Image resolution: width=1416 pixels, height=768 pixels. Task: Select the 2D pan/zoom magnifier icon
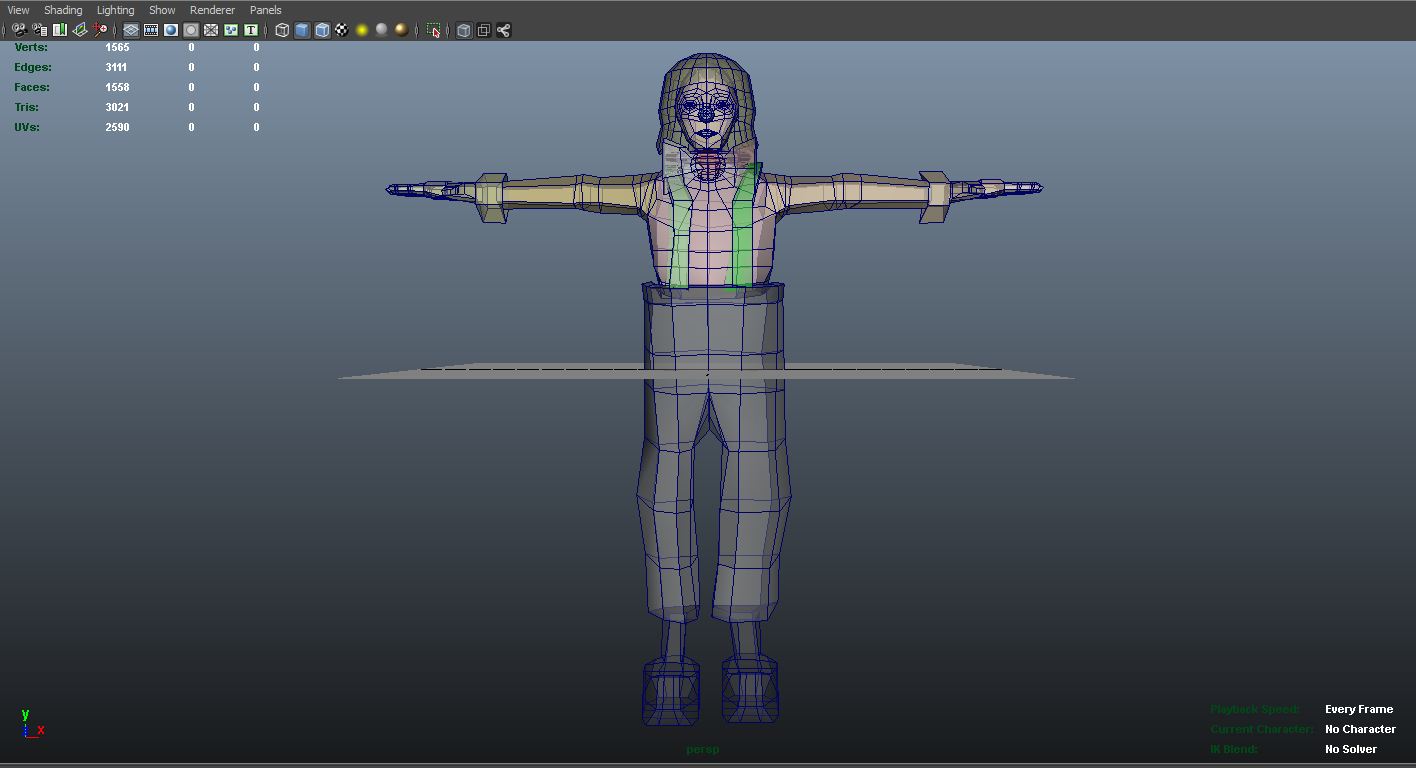[100, 30]
